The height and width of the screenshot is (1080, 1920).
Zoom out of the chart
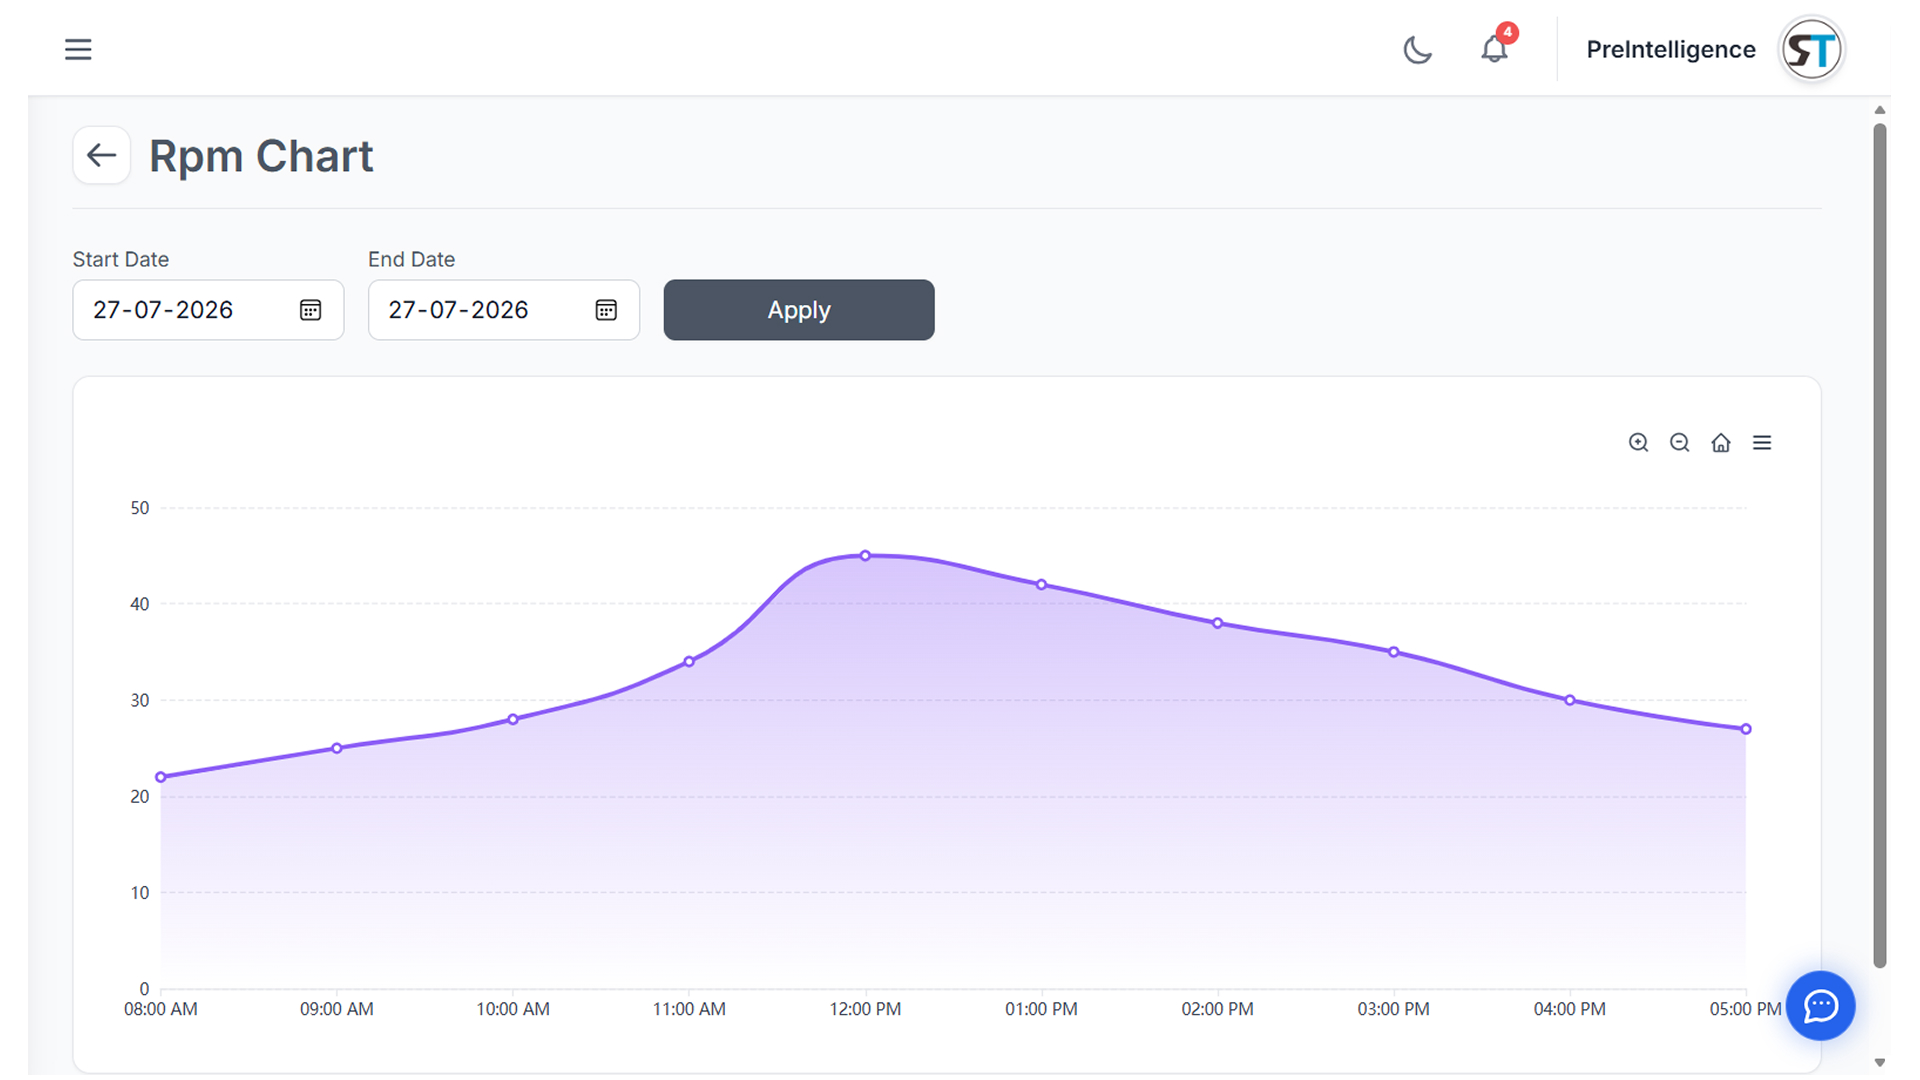(1680, 443)
